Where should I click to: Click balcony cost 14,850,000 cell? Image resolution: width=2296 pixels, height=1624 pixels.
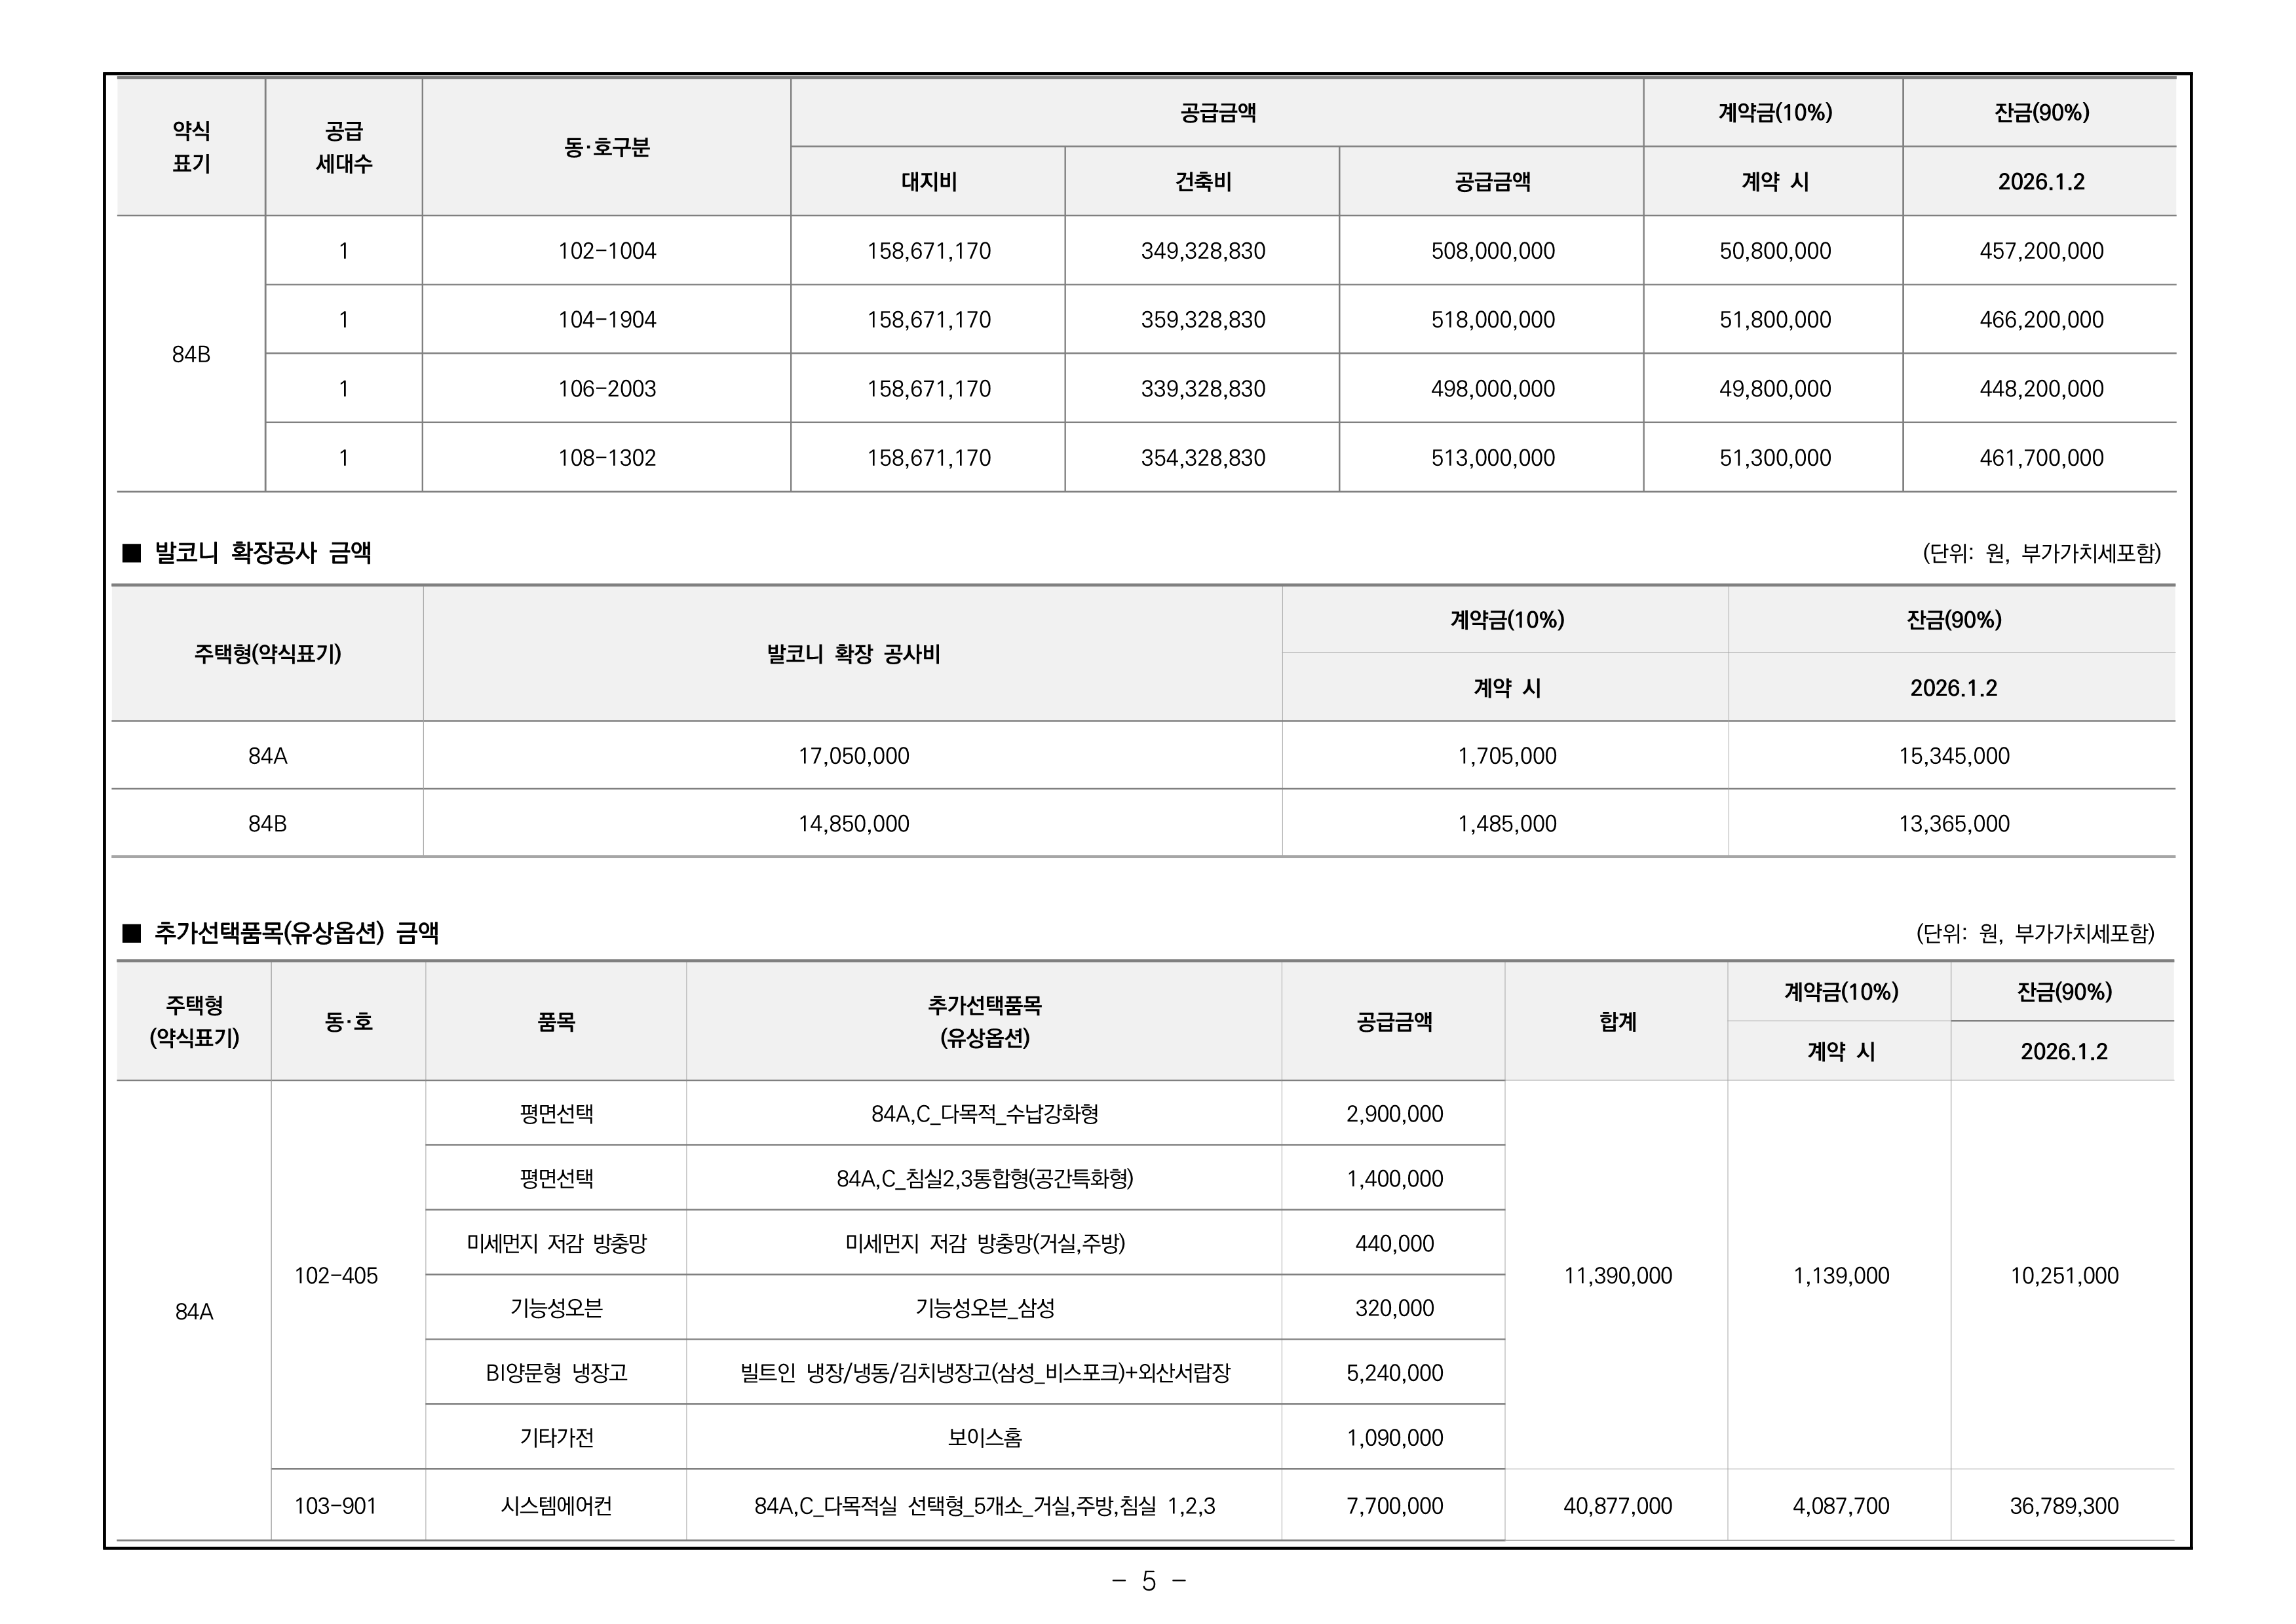point(853,824)
